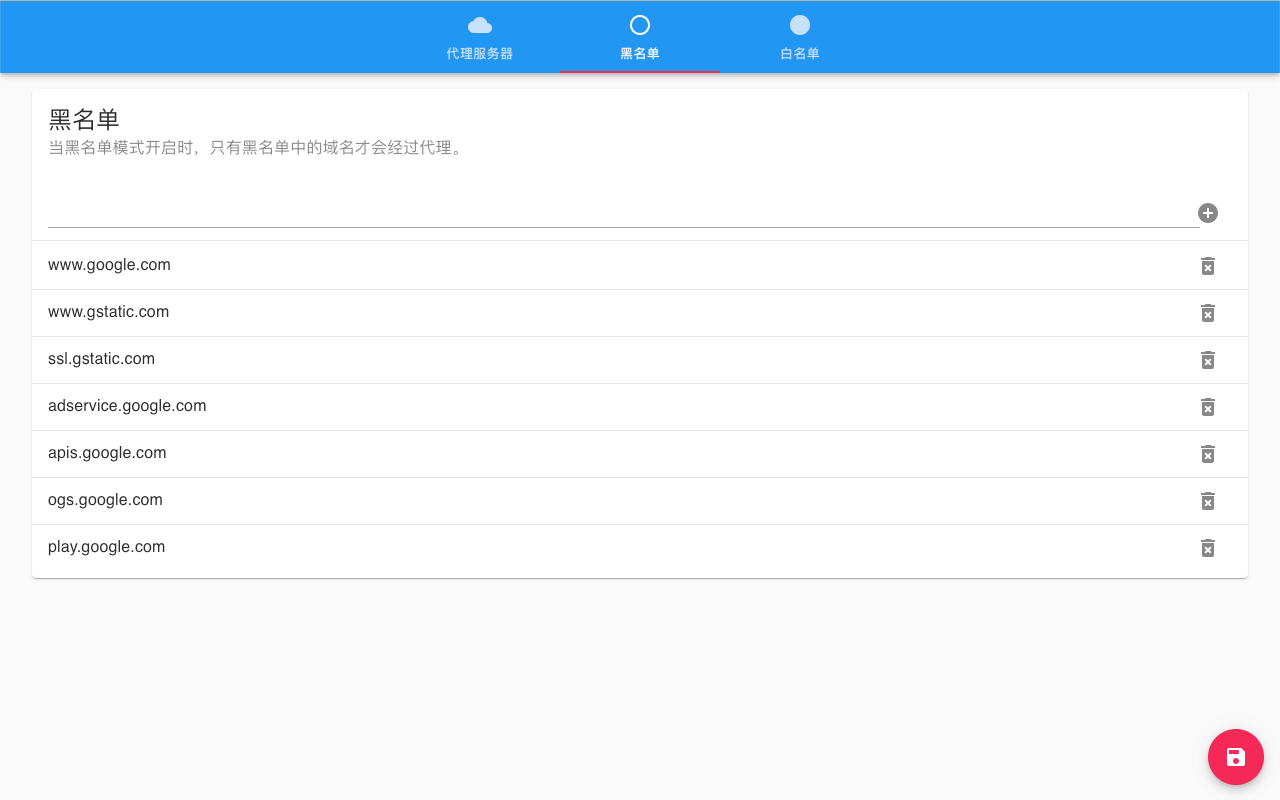Delete the apis.google.com entry
The image size is (1280, 800).
coord(1207,454)
